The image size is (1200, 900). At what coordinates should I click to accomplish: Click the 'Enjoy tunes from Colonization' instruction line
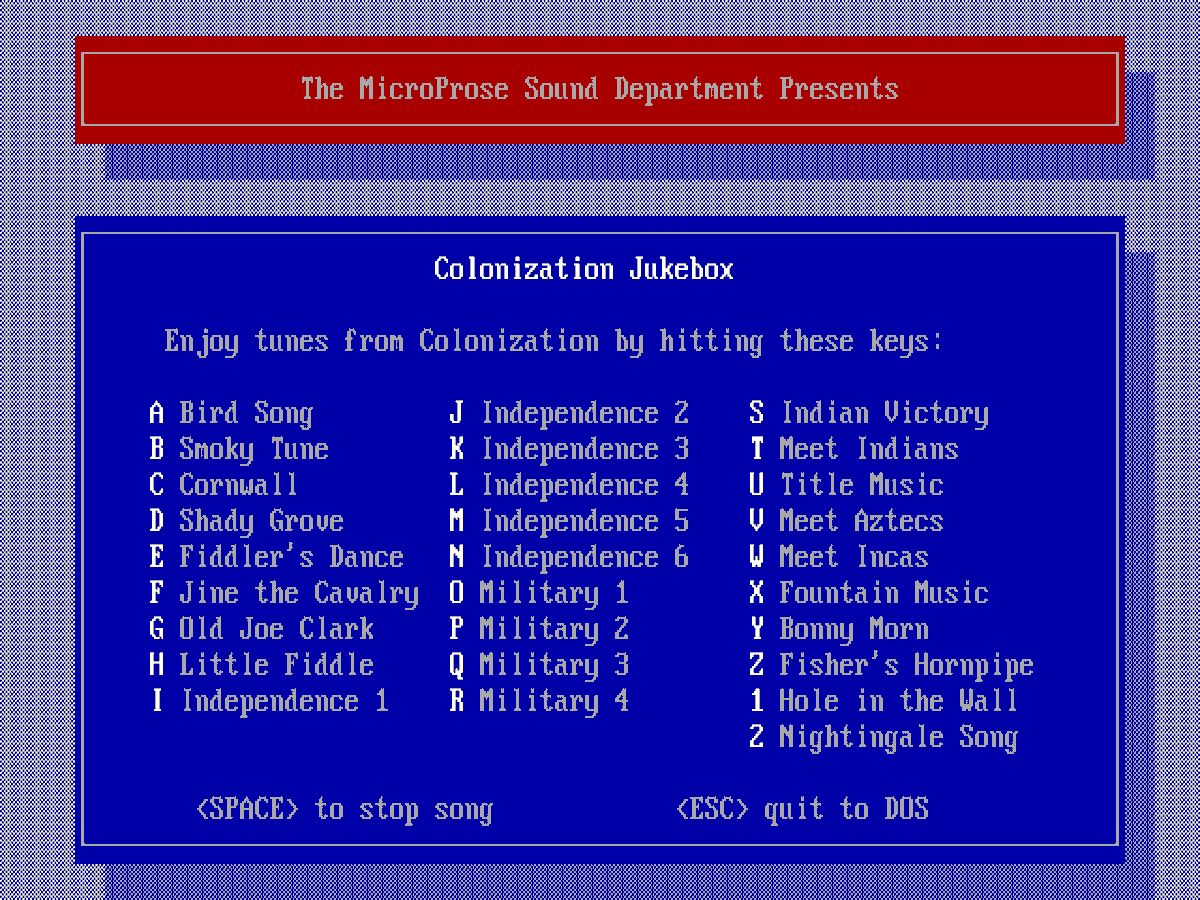(554, 341)
